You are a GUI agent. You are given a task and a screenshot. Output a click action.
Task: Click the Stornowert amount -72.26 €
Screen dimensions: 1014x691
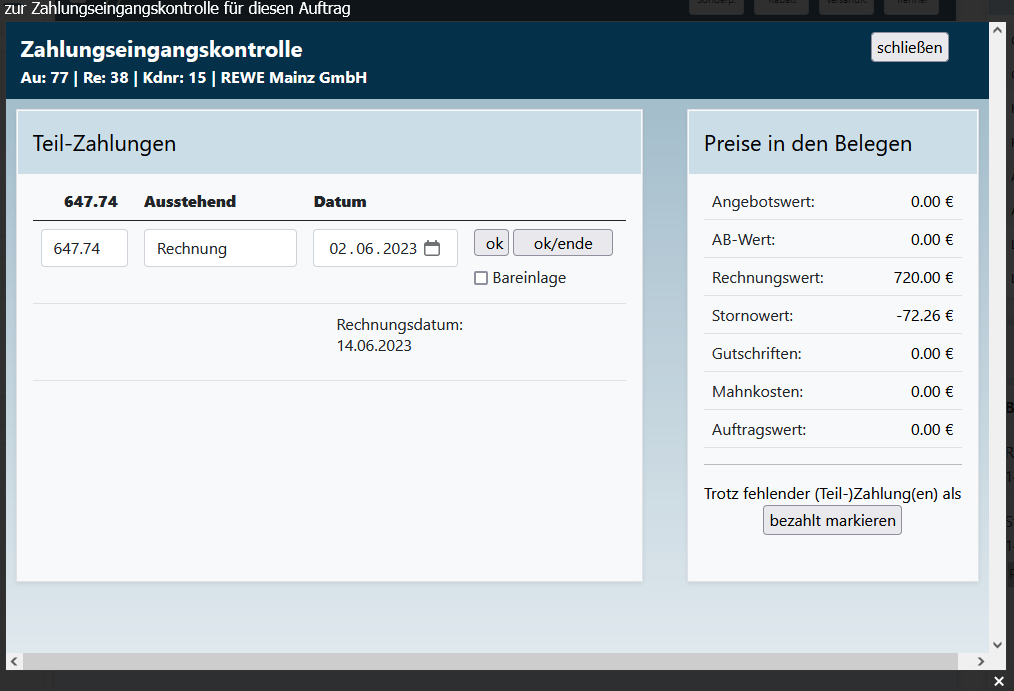(x=924, y=316)
